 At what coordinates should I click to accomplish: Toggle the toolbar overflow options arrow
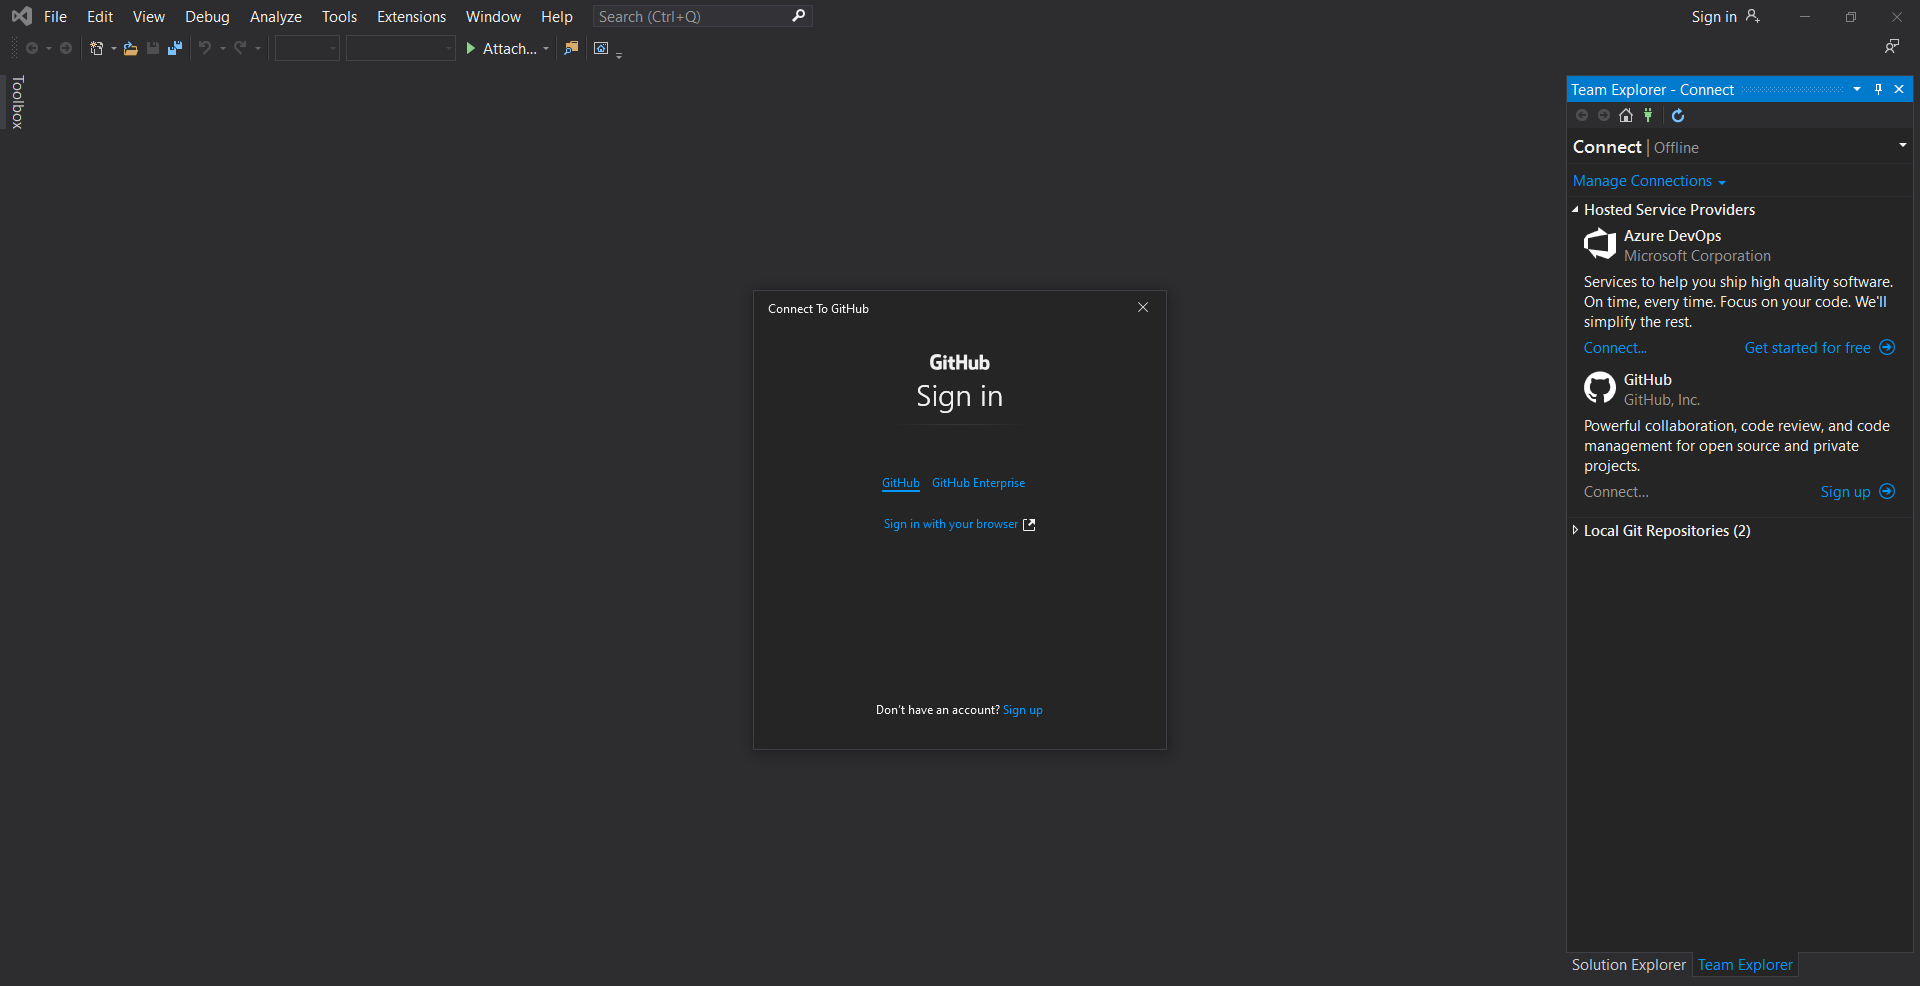pos(619,55)
